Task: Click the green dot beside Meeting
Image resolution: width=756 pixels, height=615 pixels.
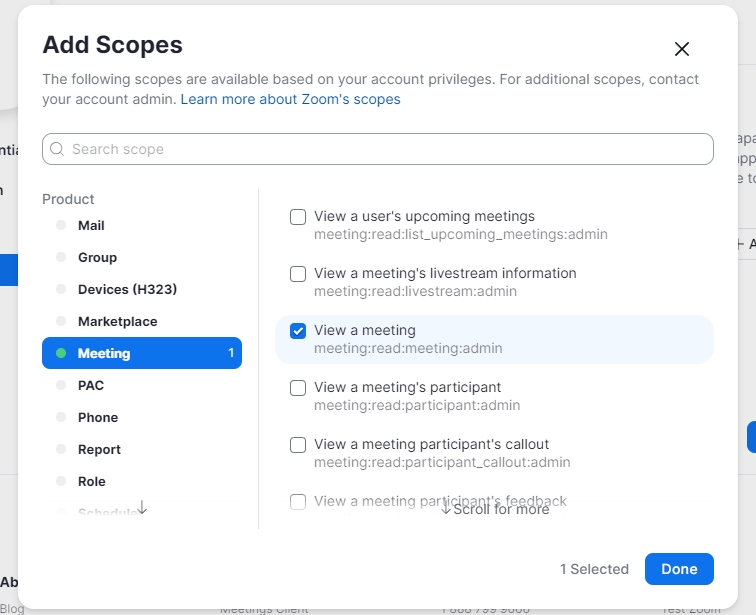Action: [x=61, y=353]
